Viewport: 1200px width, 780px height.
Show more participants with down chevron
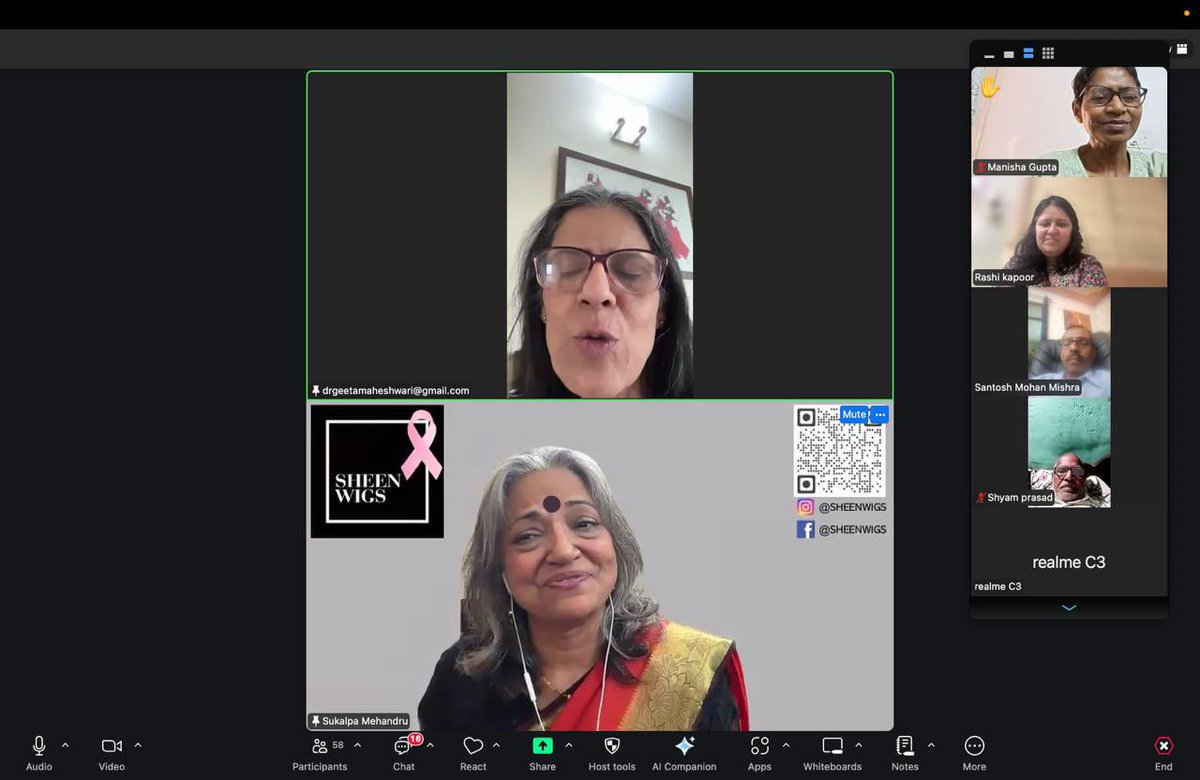[x=1069, y=608]
